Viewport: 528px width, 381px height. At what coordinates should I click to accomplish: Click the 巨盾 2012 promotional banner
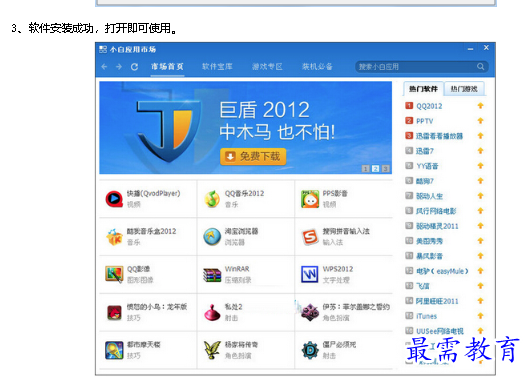pos(245,128)
